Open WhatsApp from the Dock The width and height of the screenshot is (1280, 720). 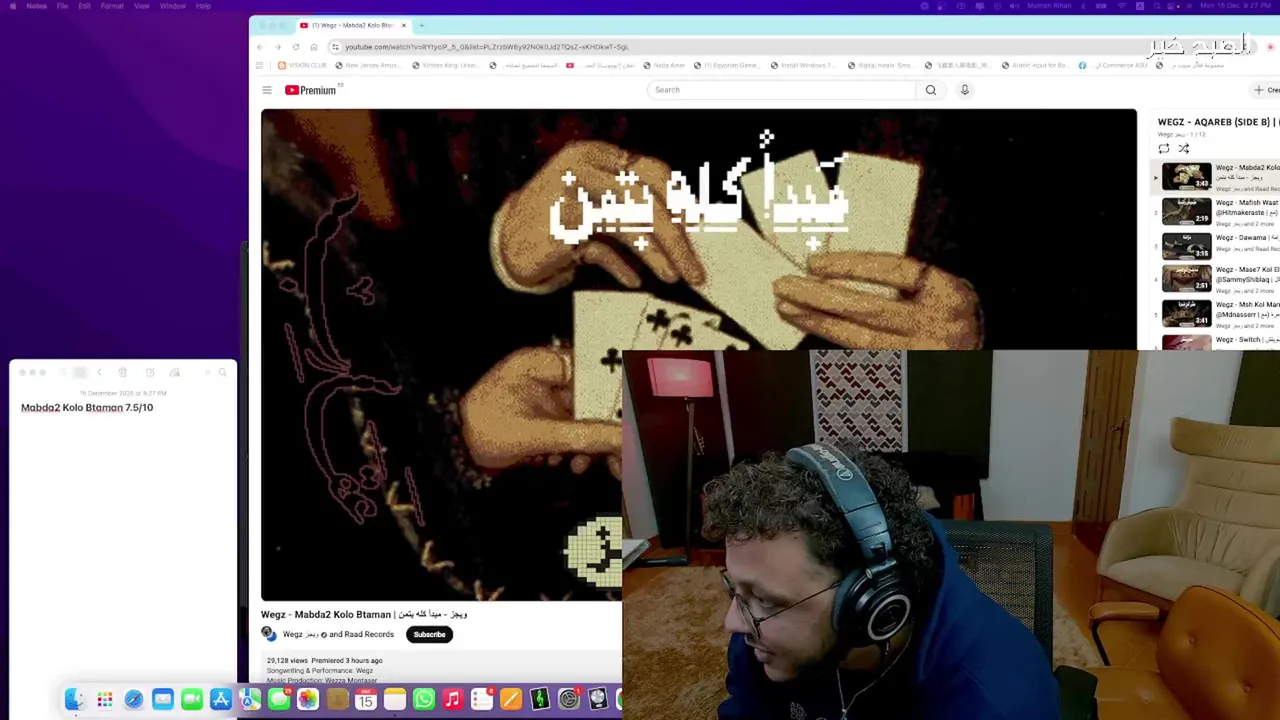(423, 699)
